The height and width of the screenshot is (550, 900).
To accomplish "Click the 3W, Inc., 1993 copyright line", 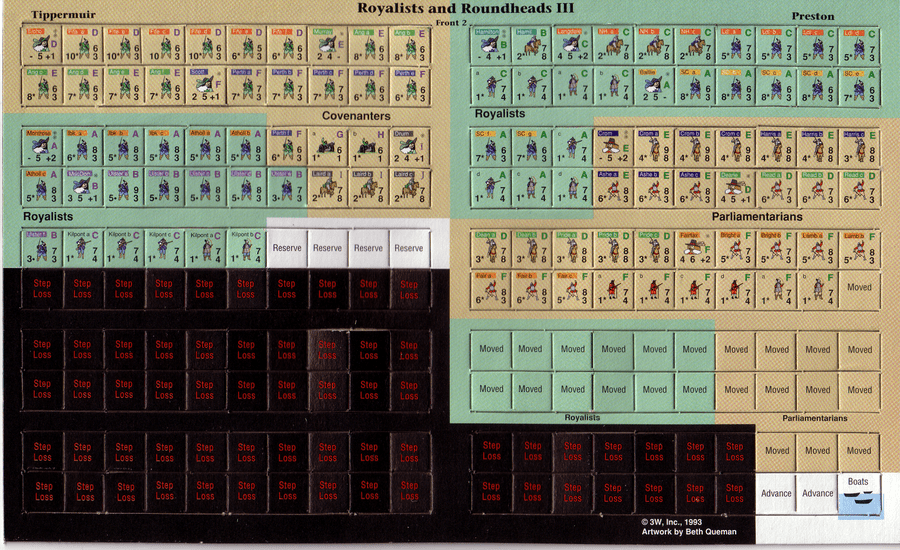I will click(x=672, y=522).
